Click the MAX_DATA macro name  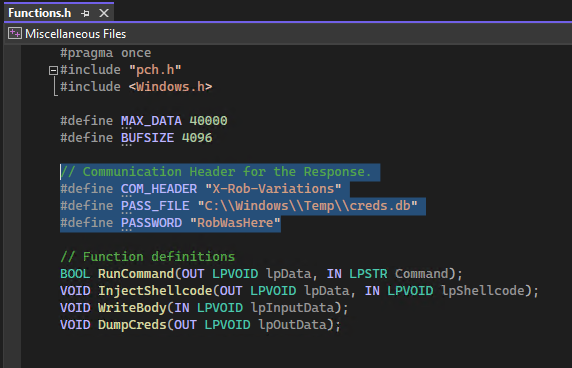(151, 121)
